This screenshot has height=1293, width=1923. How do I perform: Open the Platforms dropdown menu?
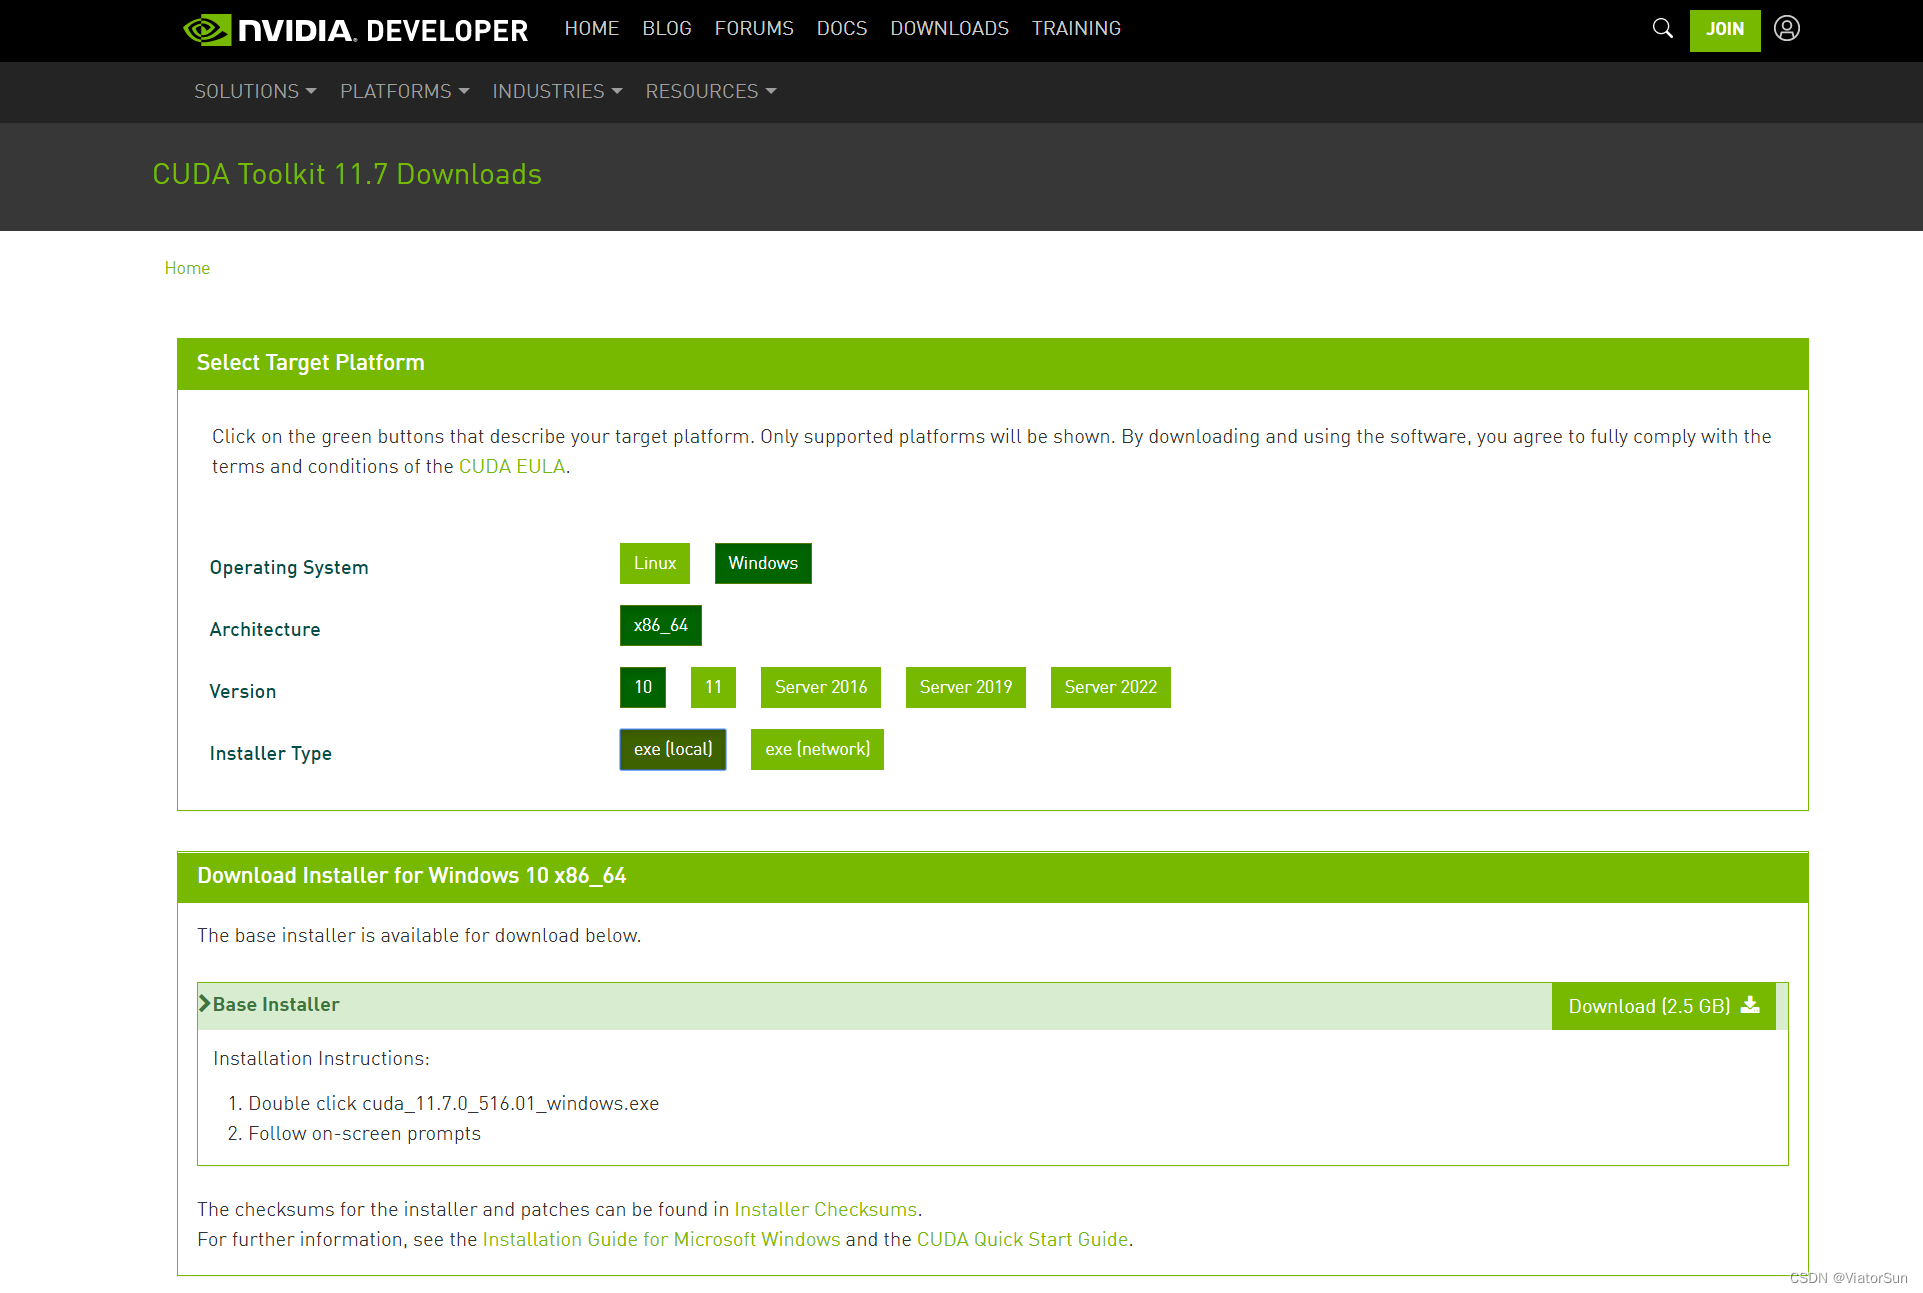[x=404, y=91]
